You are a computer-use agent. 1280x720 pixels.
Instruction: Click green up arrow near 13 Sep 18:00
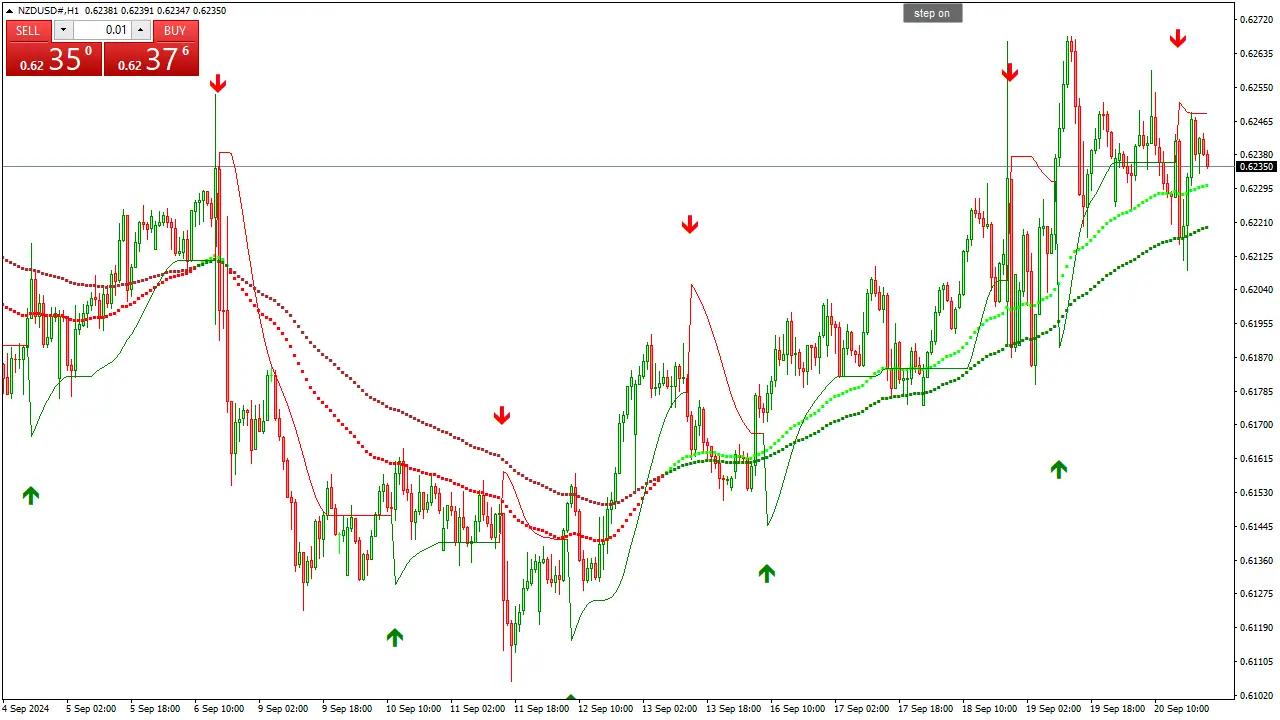pyautogui.click(x=766, y=572)
